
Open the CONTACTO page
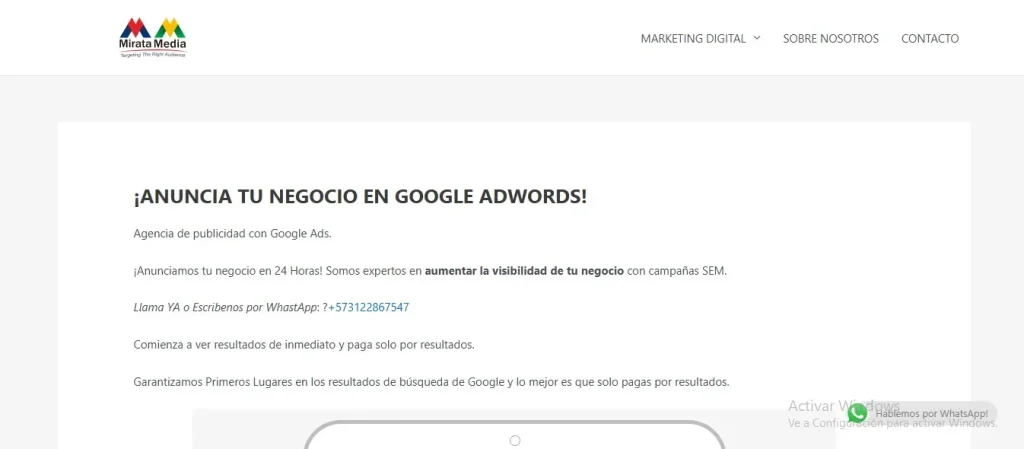[x=930, y=39]
